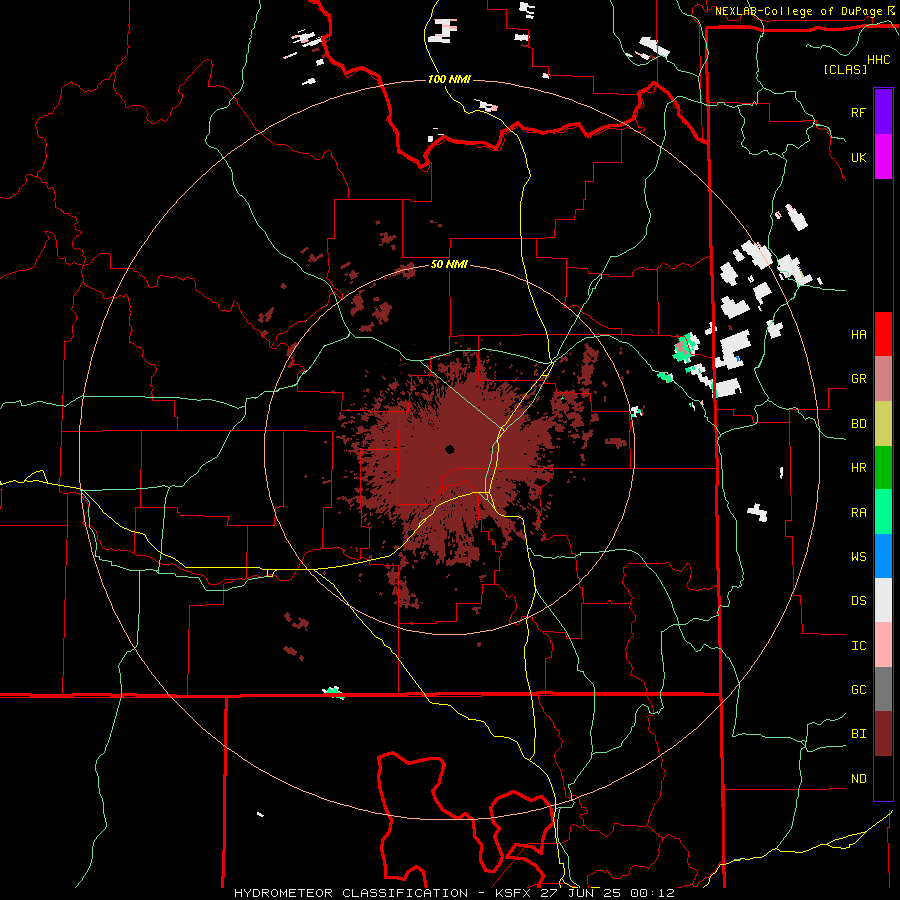Click the BI brown legend swatch
This screenshot has width=900, height=900.
(x=883, y=734)
